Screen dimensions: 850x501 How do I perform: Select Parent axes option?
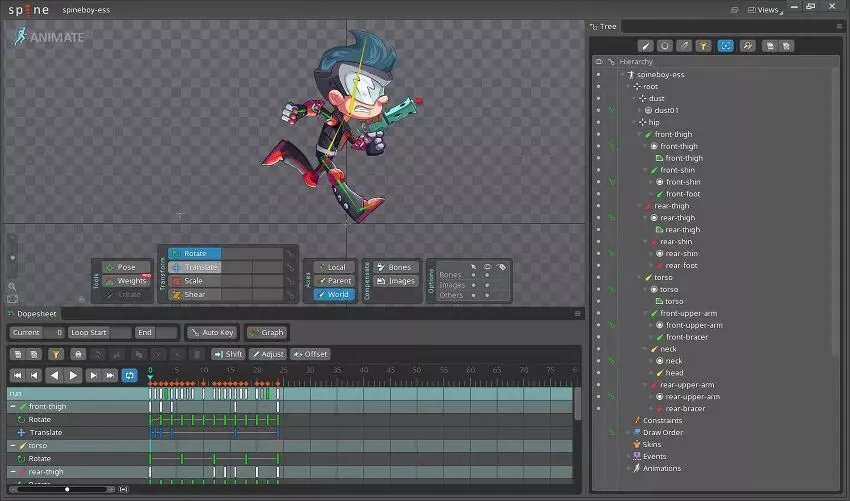pos(334,281)
